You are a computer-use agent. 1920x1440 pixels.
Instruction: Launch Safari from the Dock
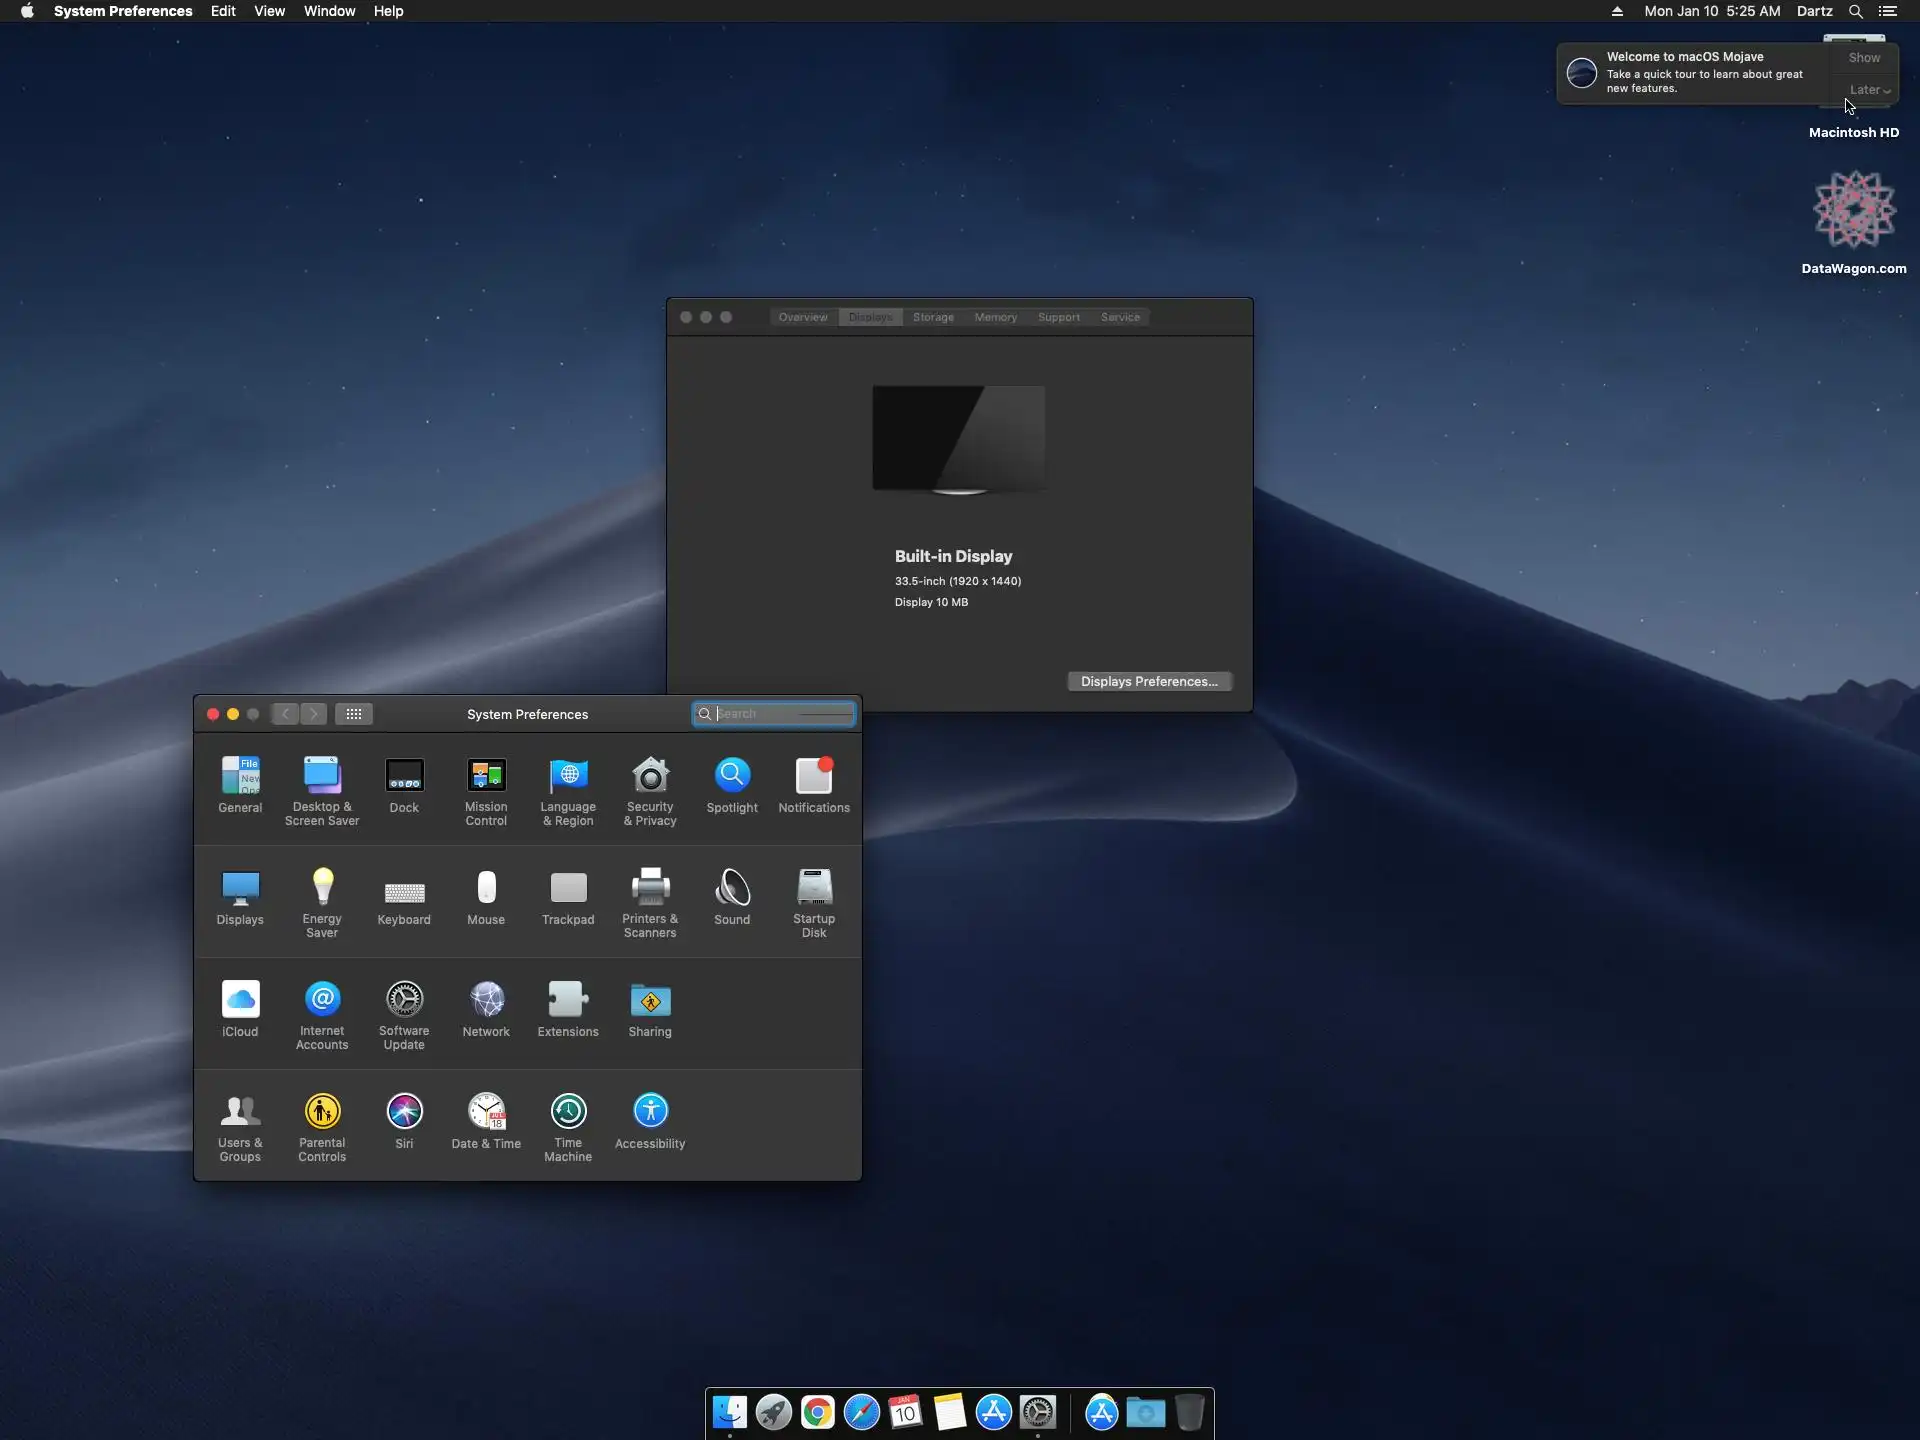[861, 1412]
